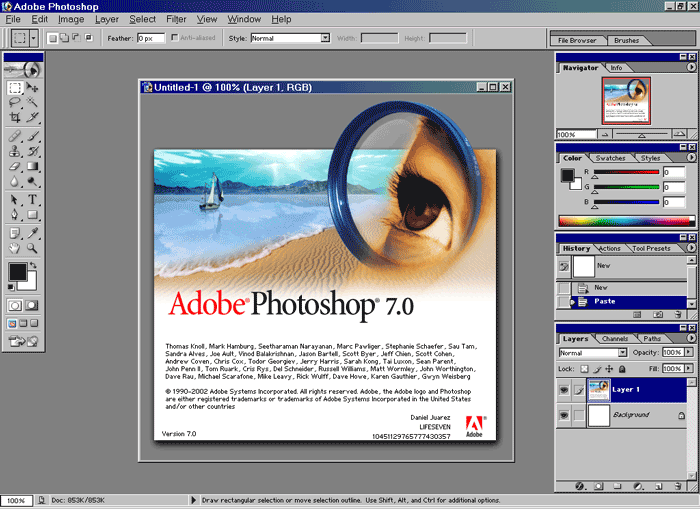
Task: Open the Select menu
Action: pos(142,19)
